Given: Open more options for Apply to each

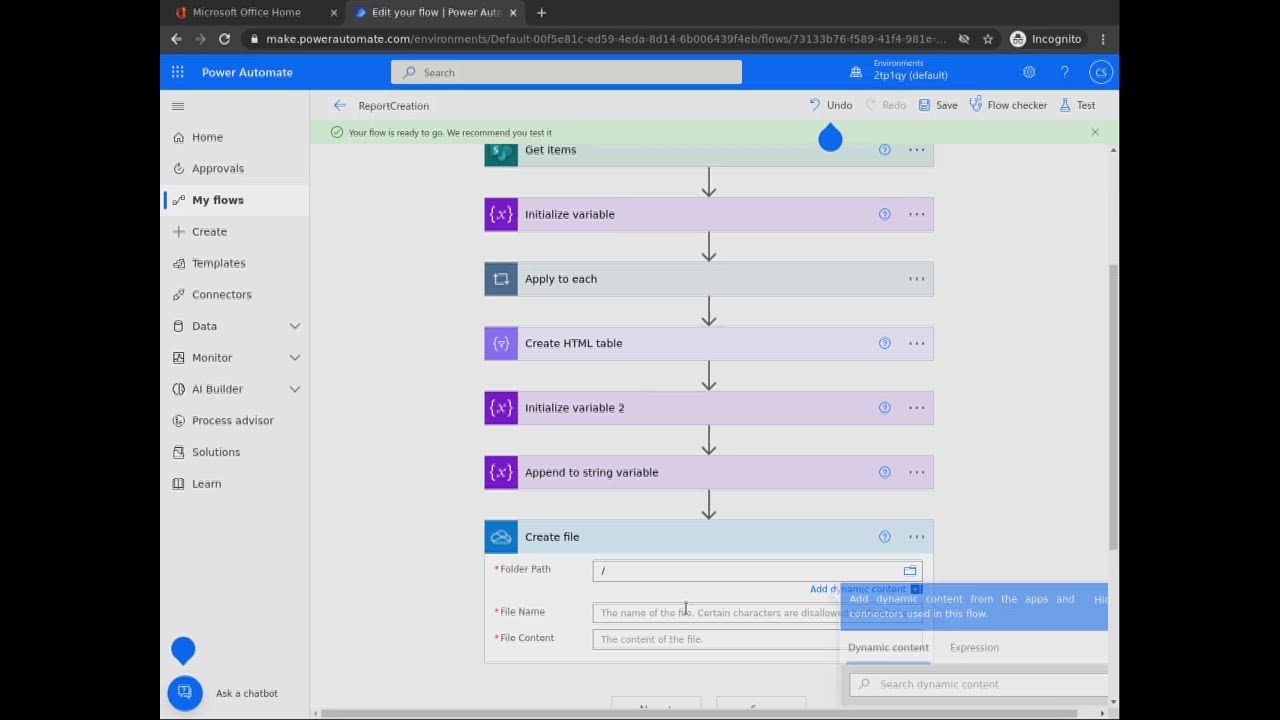Looking at the screenshot, I should (916, 279).
